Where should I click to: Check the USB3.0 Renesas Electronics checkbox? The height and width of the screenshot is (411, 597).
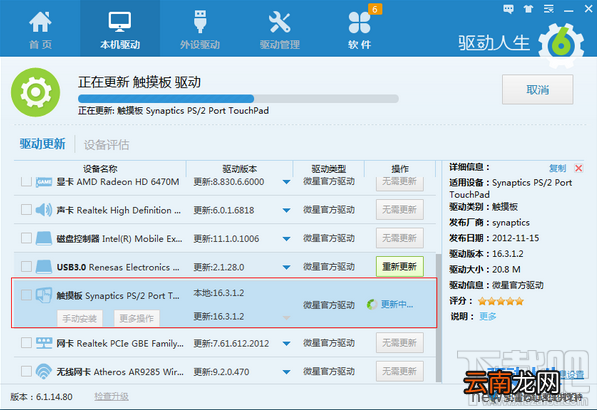click(x=26, y=266)
